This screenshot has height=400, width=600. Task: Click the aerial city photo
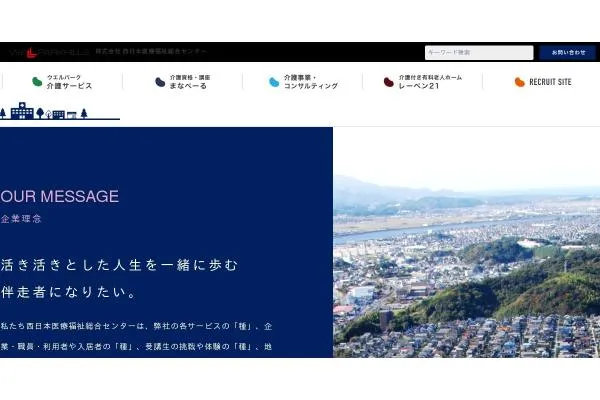(466, 242)
